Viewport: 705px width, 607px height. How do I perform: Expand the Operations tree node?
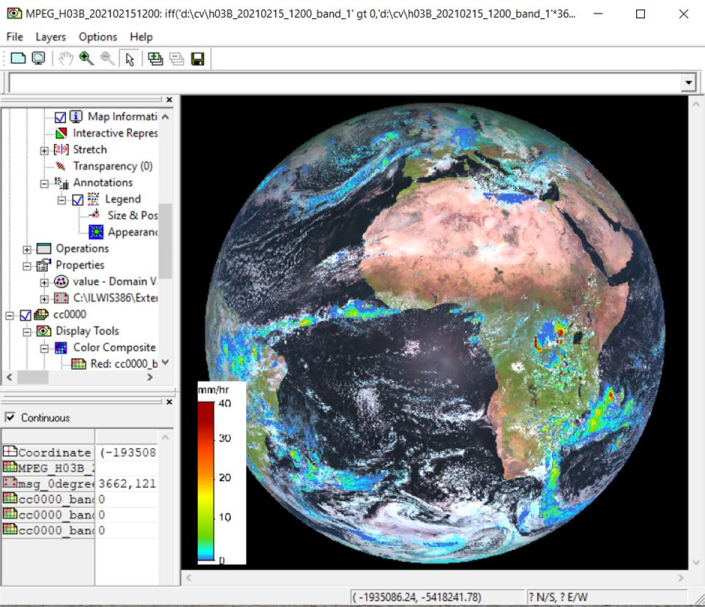pos(27,249)
